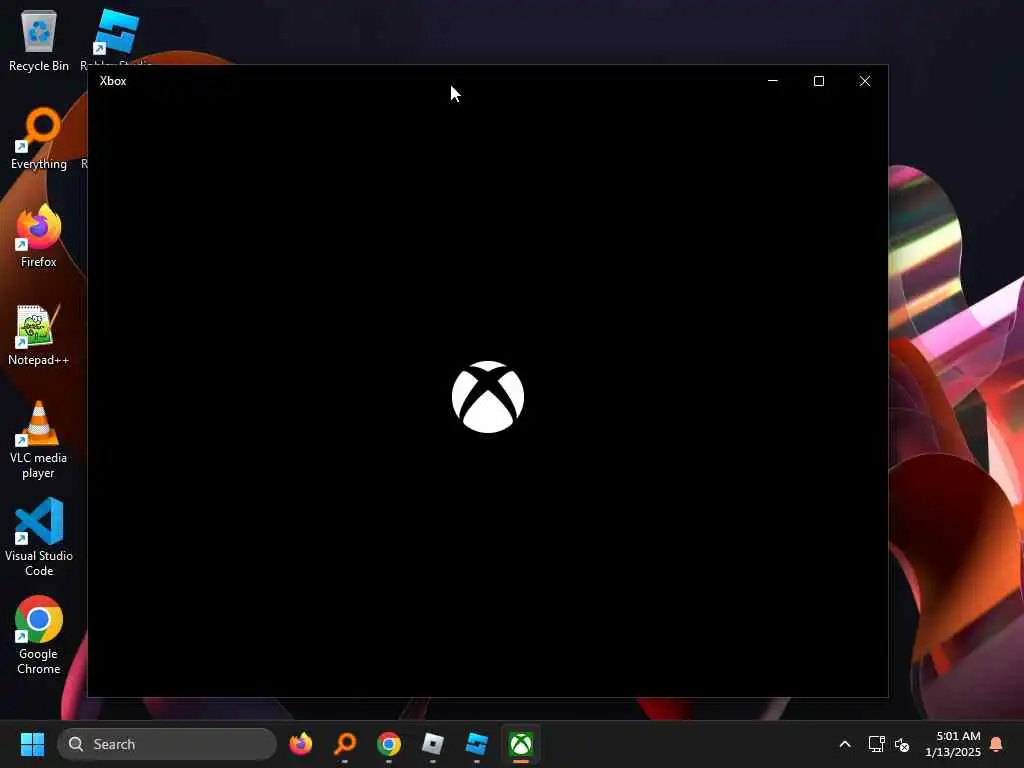Open the Roblox Studio desktop shortcut
Viewport: 1024px width, 768px height.
click(116, 38)
